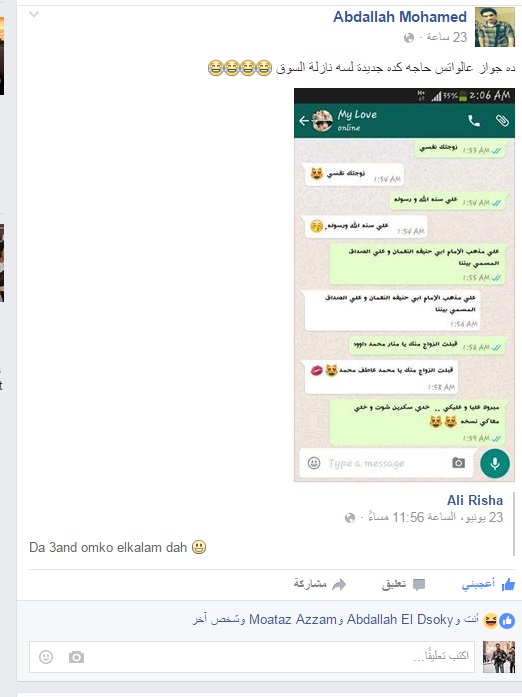Share the post using the مشاركة button
Viewport: 522px width, 697px height.
(x=319, y=584)
